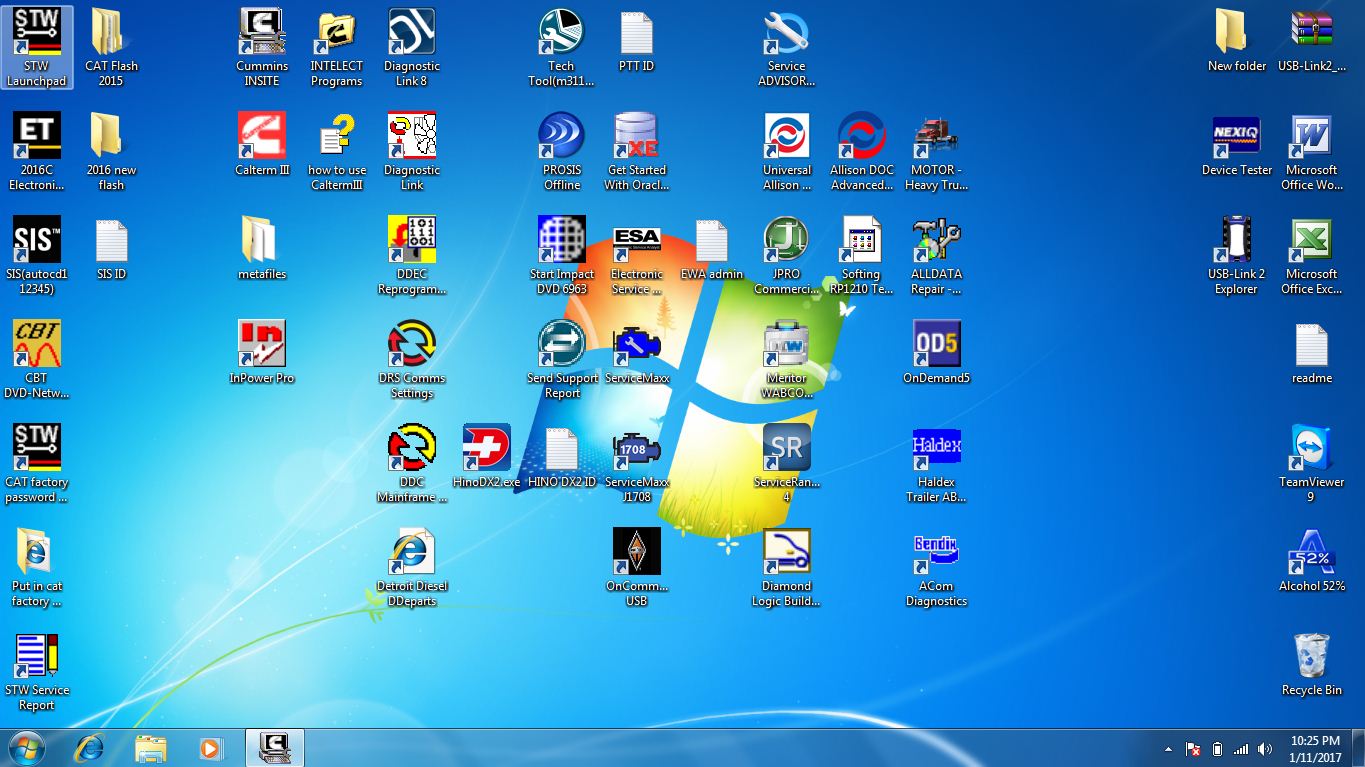The image size is (1365, 767).
Task: Launch 2016C Electronic Technician icon
Action: 37,151
